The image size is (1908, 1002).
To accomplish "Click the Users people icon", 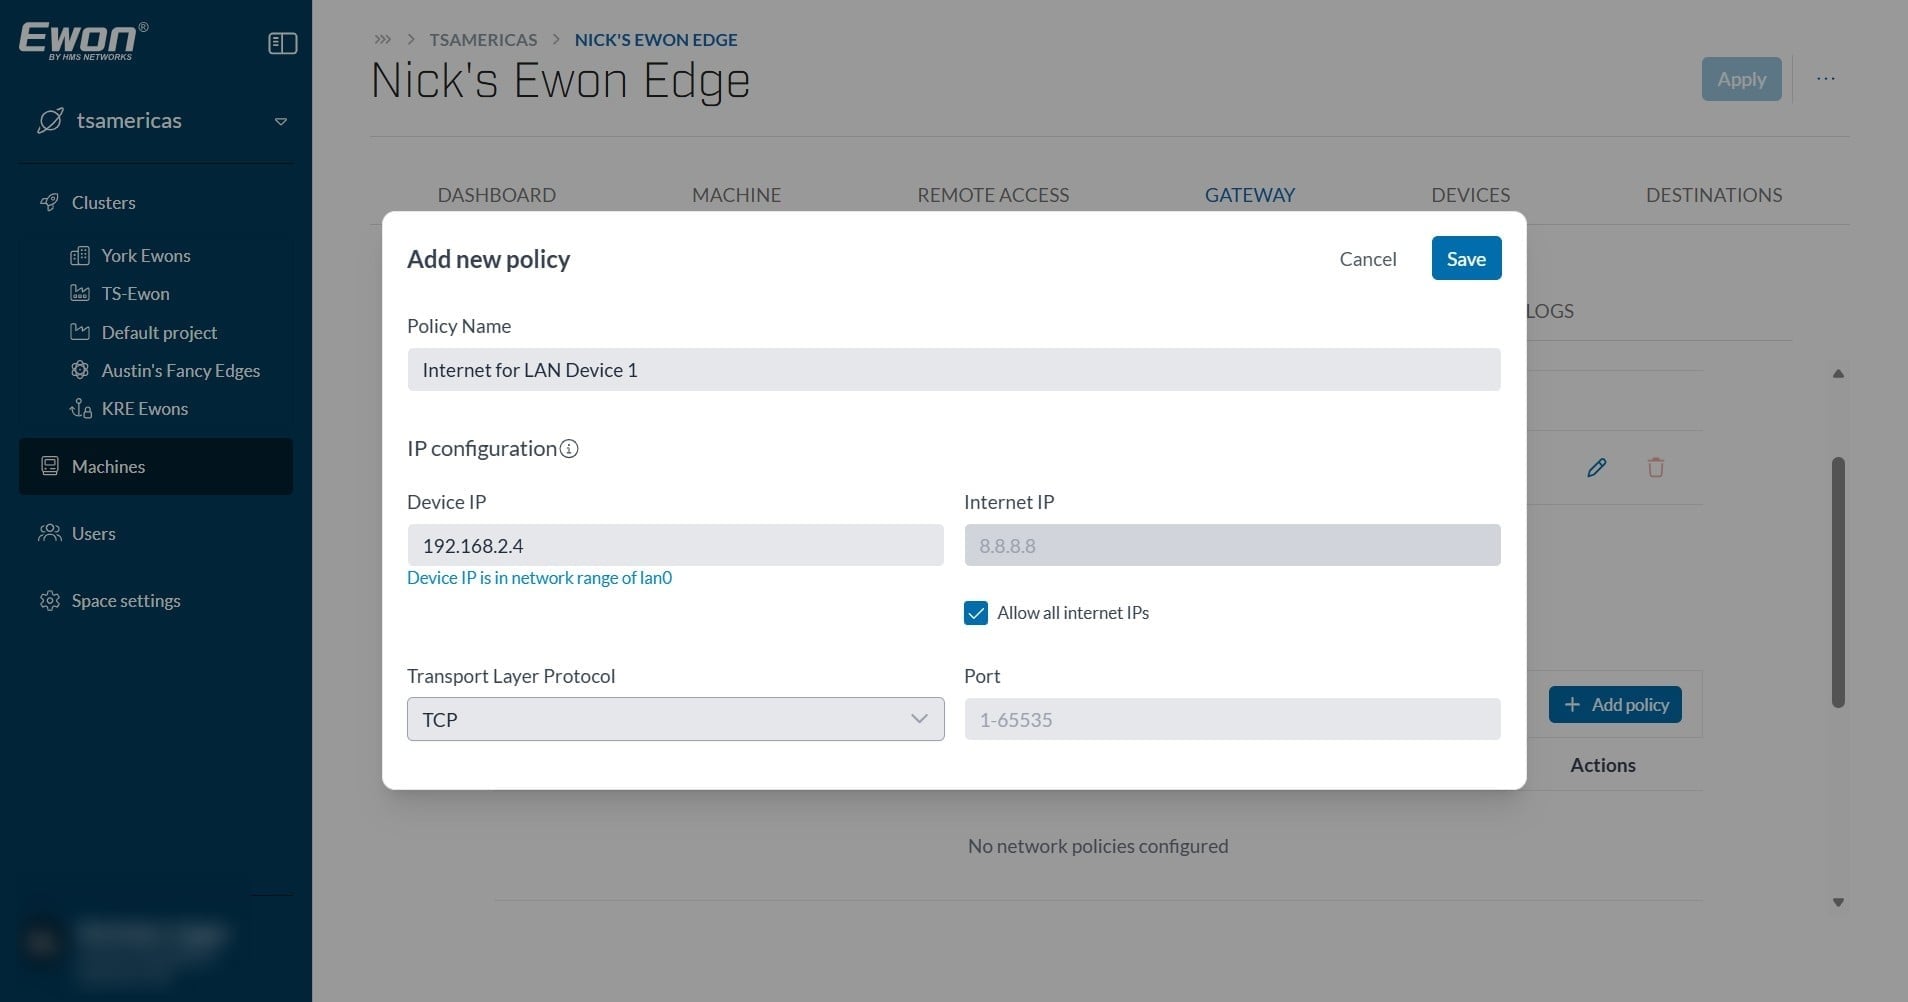I will [x=49, y=533].
